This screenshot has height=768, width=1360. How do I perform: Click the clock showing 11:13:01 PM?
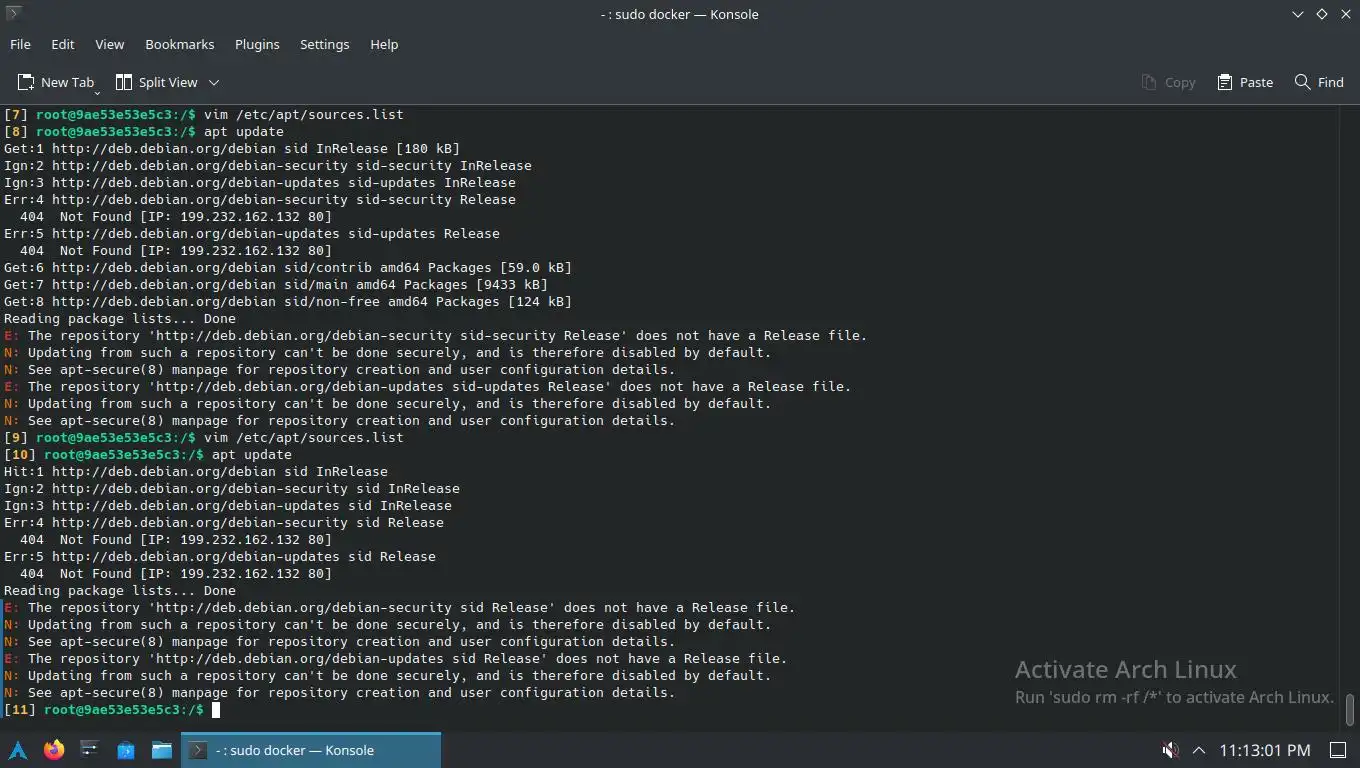[x=1264, y=750]
